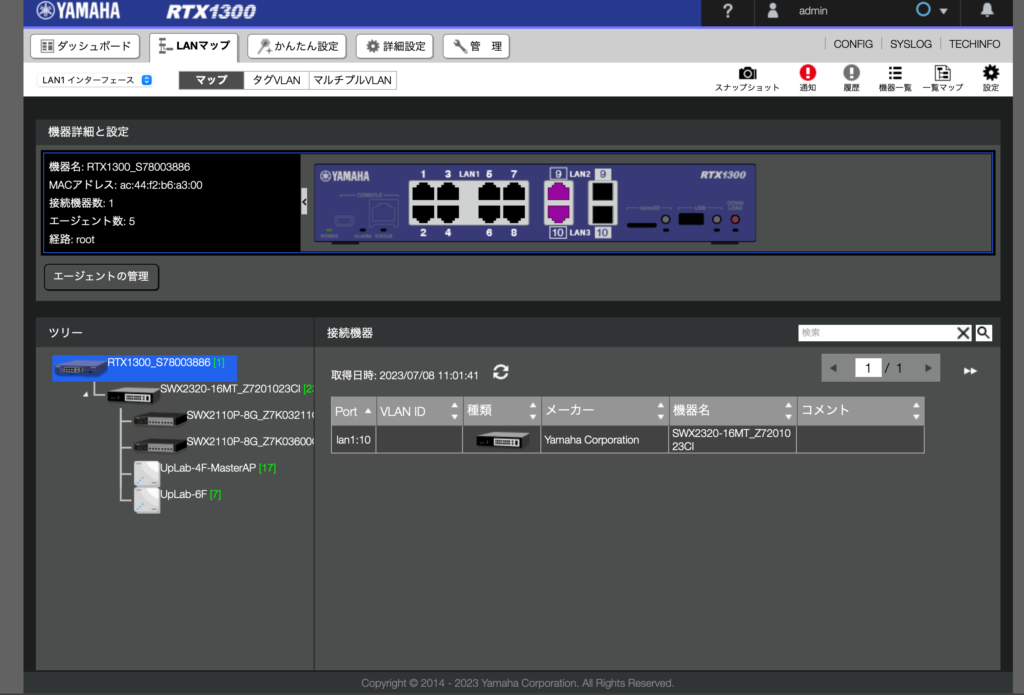Switch to the Tag VLAN tab
Viewport: 1024px width, 695px height.
coord(275,80)
